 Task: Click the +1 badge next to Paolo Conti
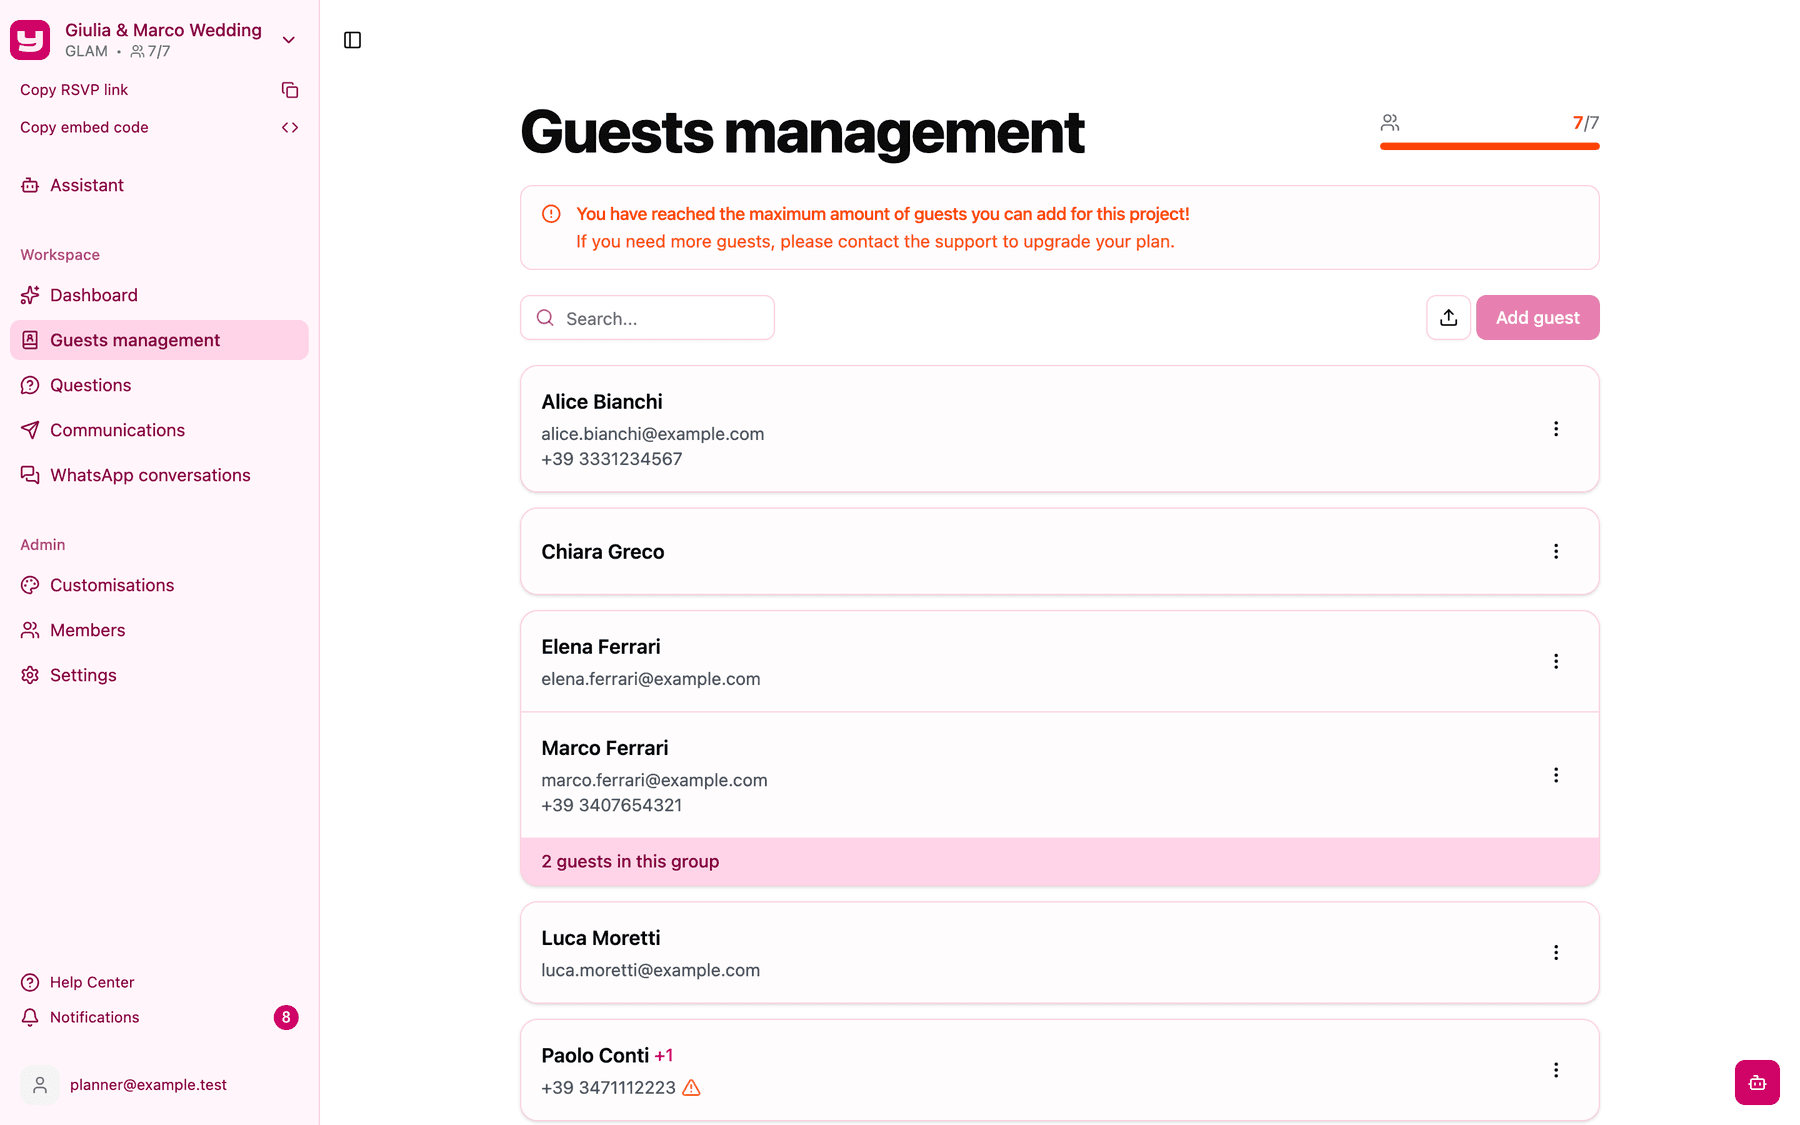664,1056
